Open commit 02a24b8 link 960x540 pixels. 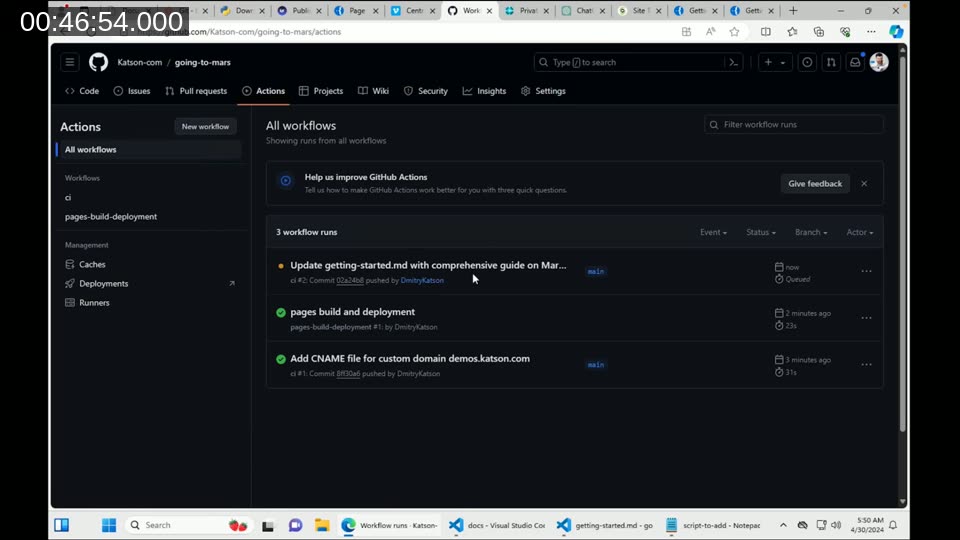coord(350,280)
